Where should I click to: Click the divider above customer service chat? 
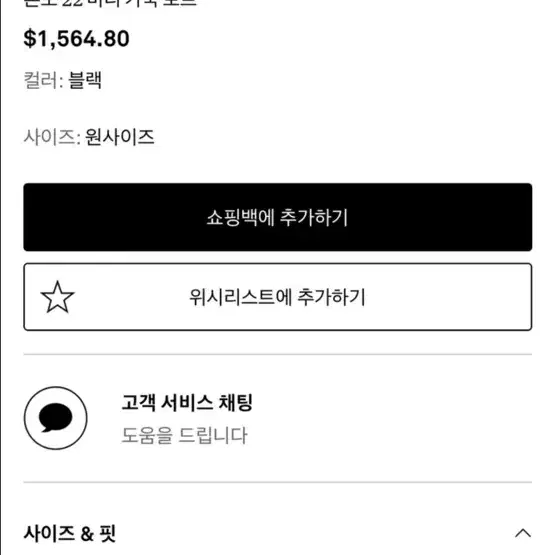point(278,354)
